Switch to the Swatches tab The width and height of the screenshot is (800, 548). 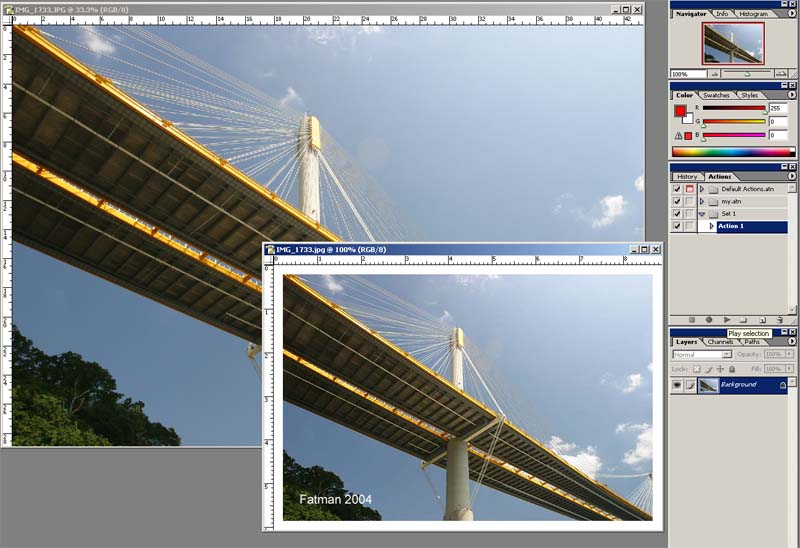coord(716,95)
